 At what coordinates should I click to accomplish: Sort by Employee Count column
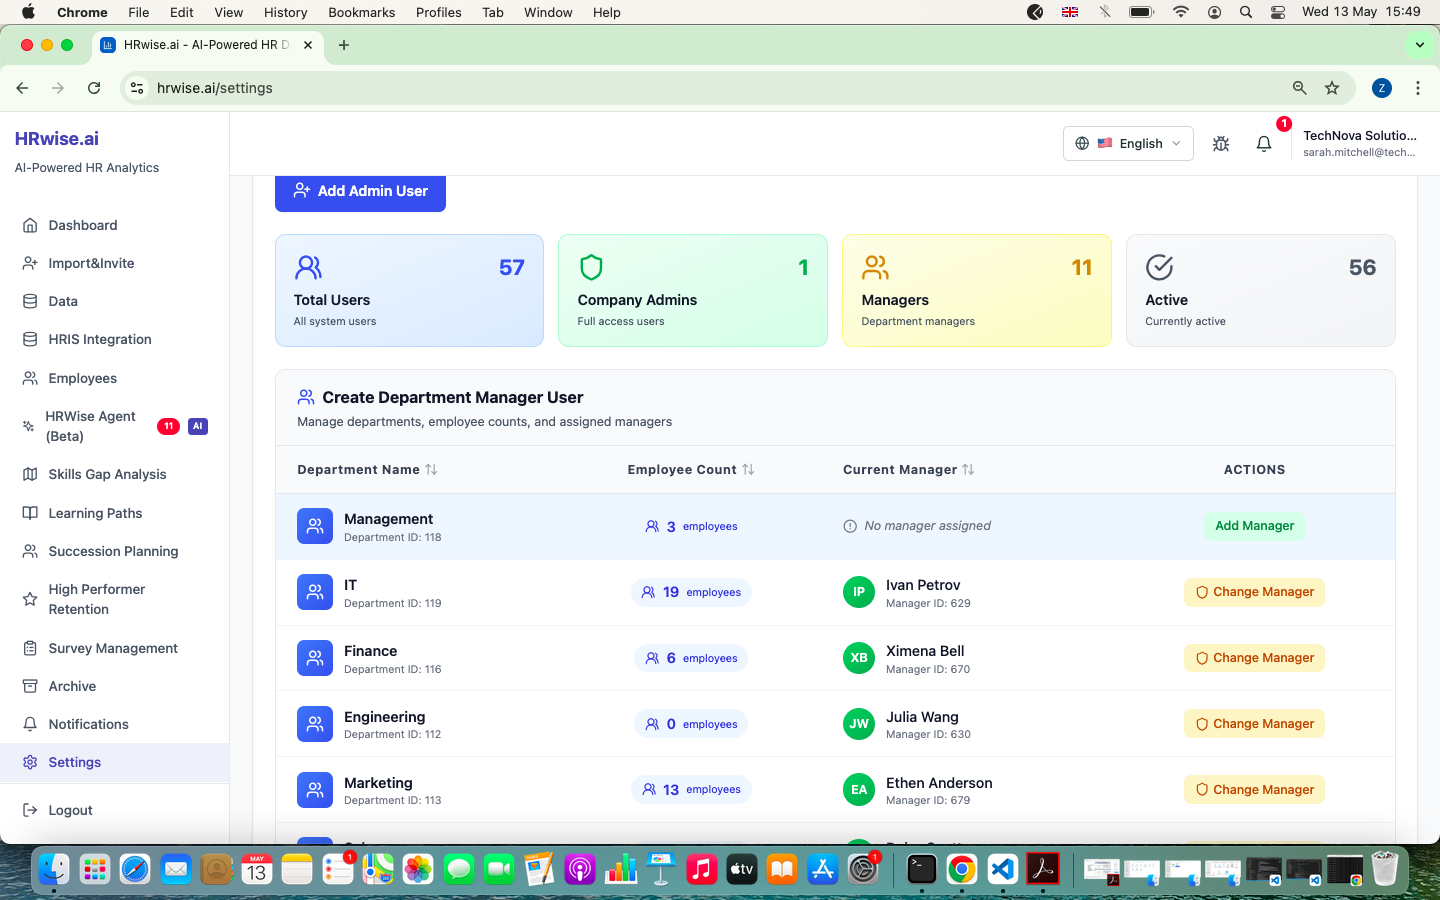pyautogui.click(x=691, y=470)
